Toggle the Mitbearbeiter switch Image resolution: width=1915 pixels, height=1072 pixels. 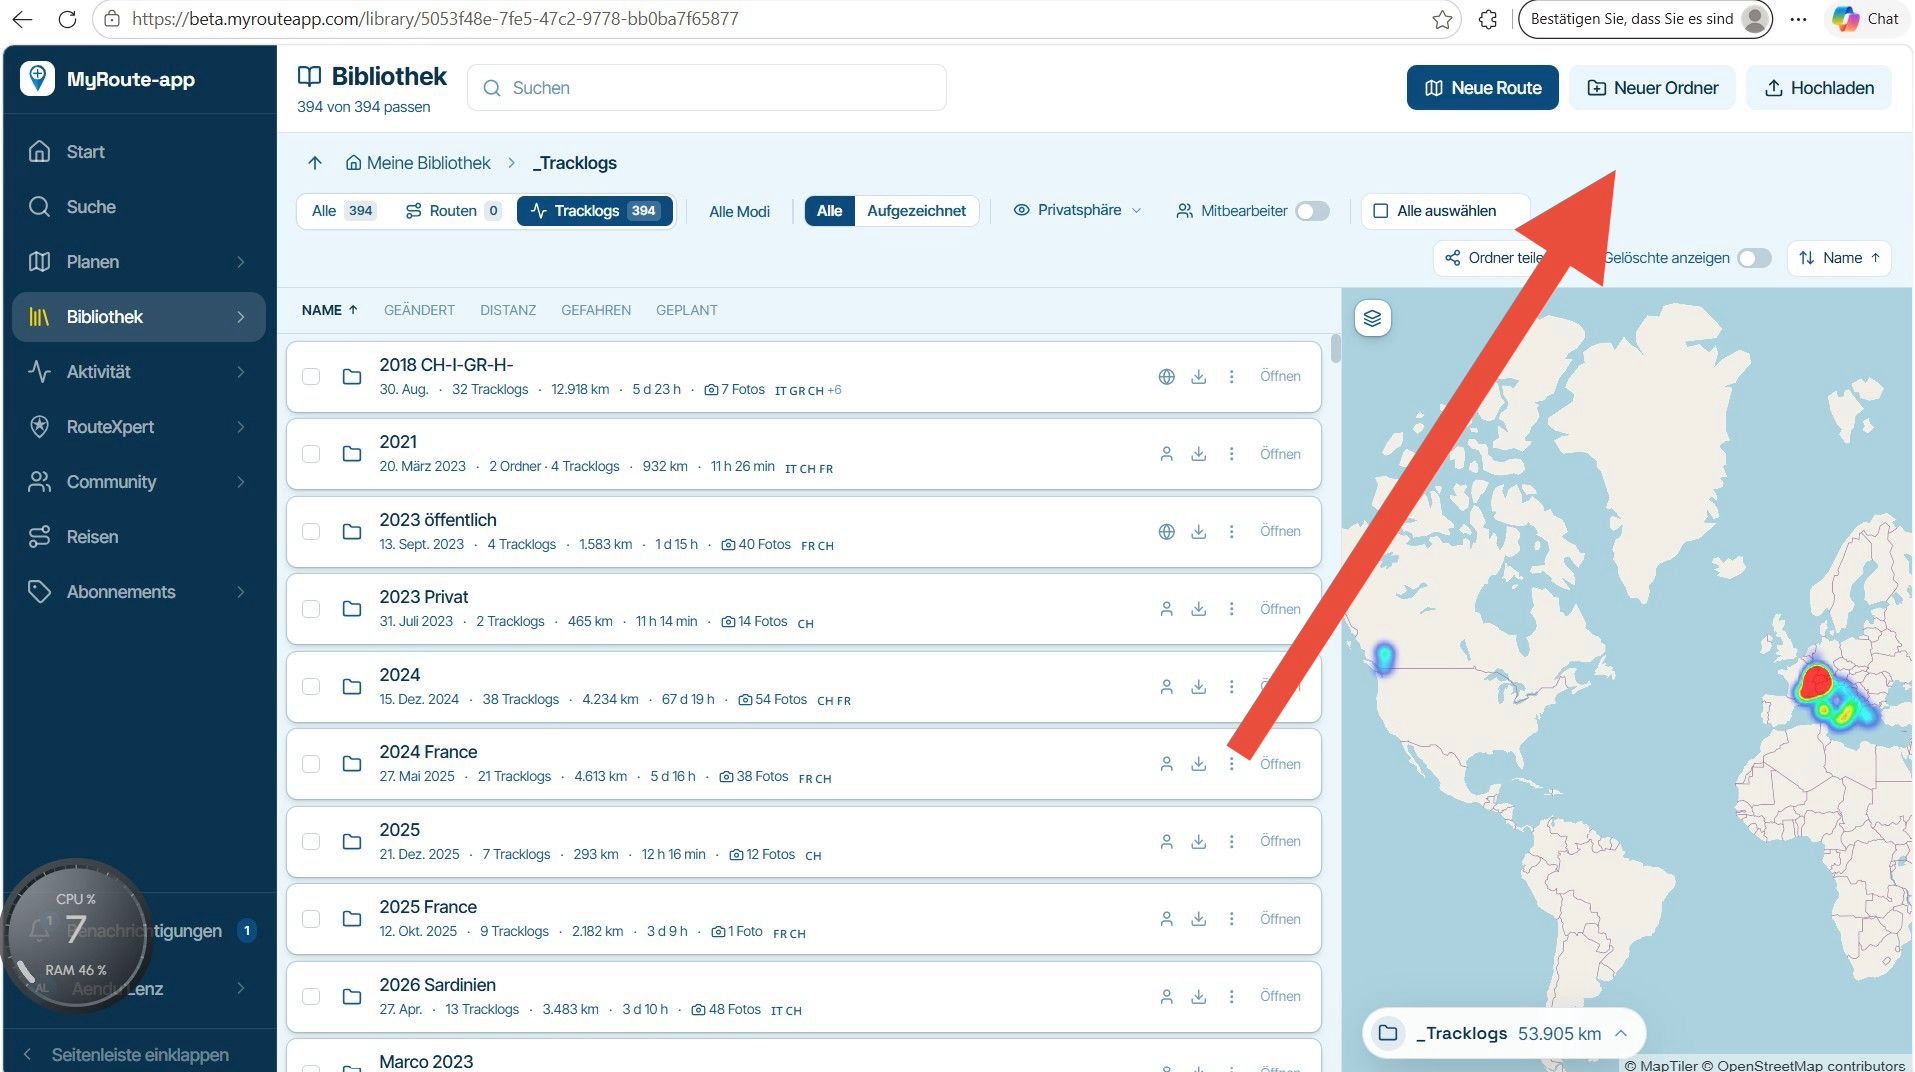click(1312, 211)
